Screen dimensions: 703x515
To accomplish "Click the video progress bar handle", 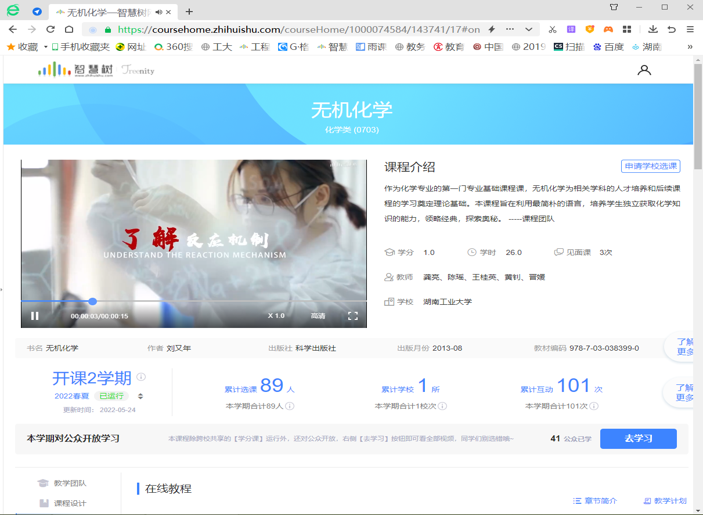I will pyautogui.click(x=92, y=301).
